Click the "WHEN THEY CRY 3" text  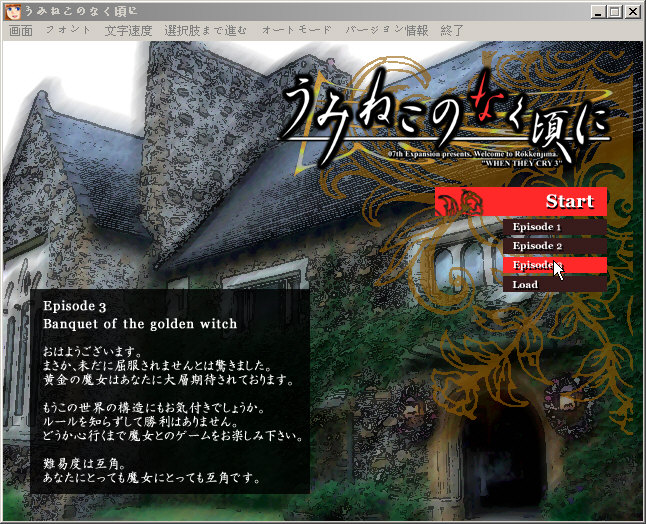[x=524, y=163]
